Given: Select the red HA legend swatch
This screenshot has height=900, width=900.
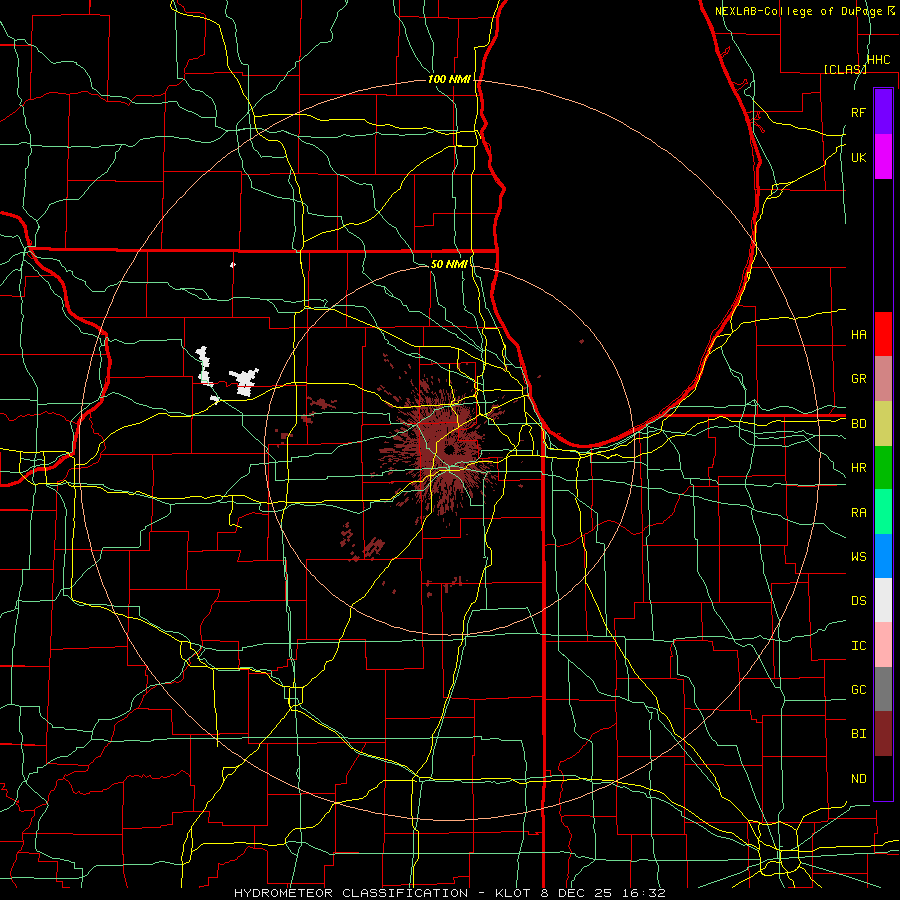Looking at the screenshot, I should pyautogui.click(x=883, y=334).
